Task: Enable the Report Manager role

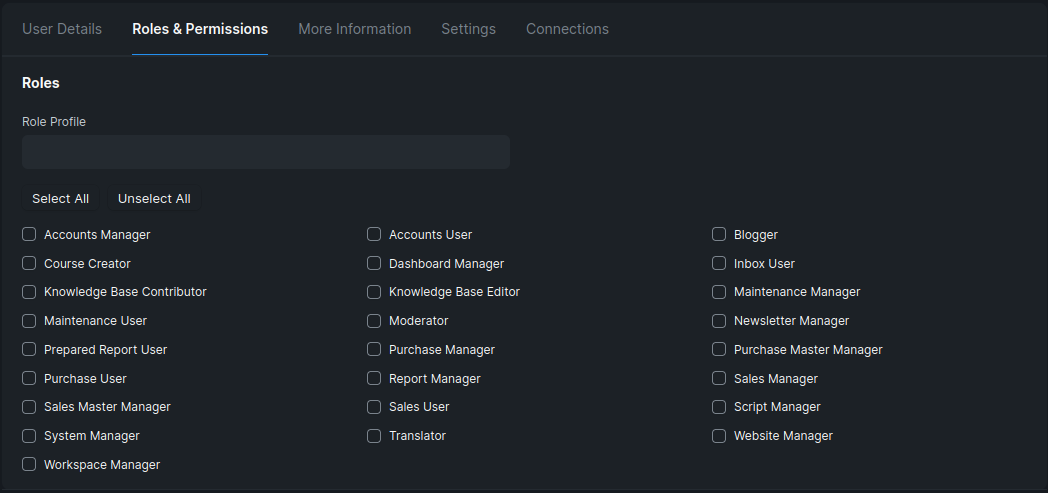Action: pyautogui.click(x=374, y=379)
